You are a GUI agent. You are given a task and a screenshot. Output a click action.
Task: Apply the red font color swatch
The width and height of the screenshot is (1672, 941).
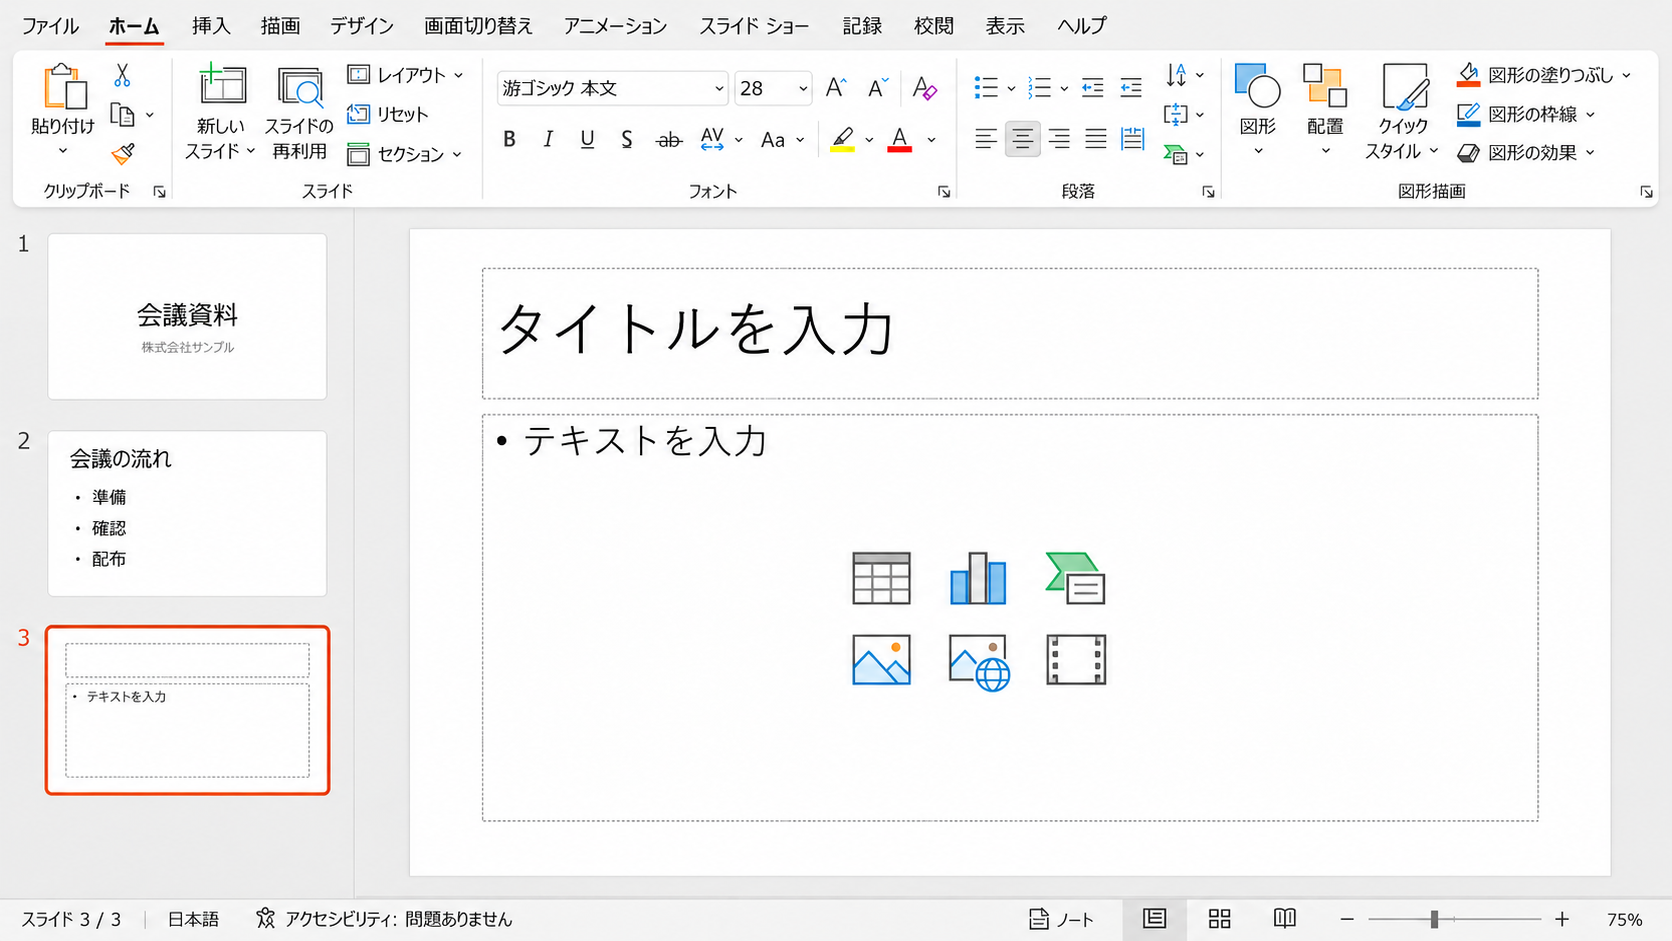900,140
